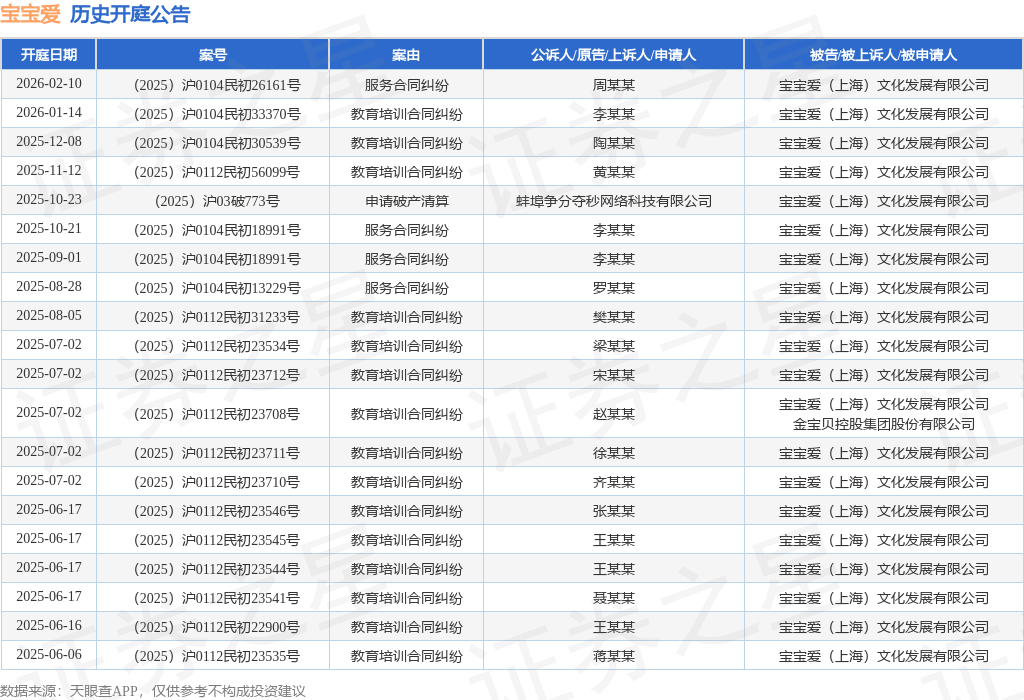The image size is (1024, 700).
Task: Select date cell 2025-09-01
Action: (49, 257)
